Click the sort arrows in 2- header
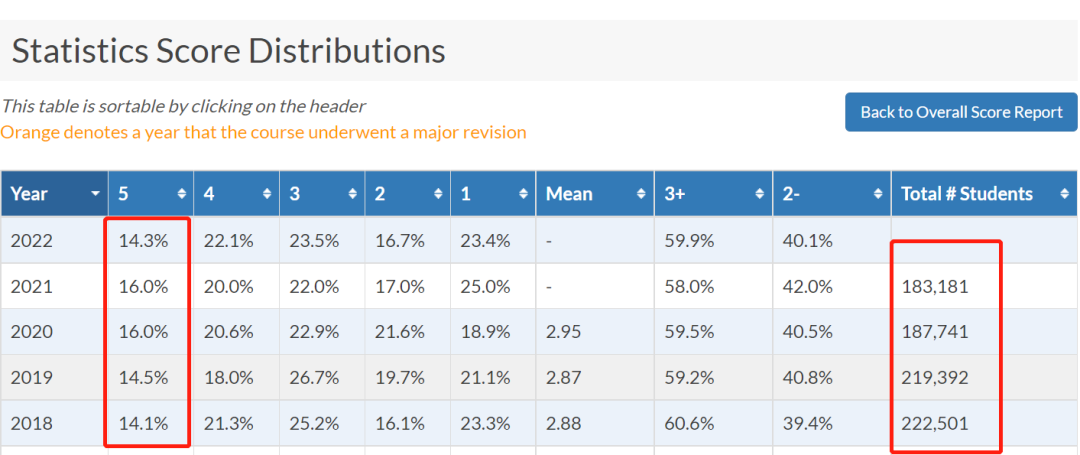The image size is (1080, 455). coord(879,195)
